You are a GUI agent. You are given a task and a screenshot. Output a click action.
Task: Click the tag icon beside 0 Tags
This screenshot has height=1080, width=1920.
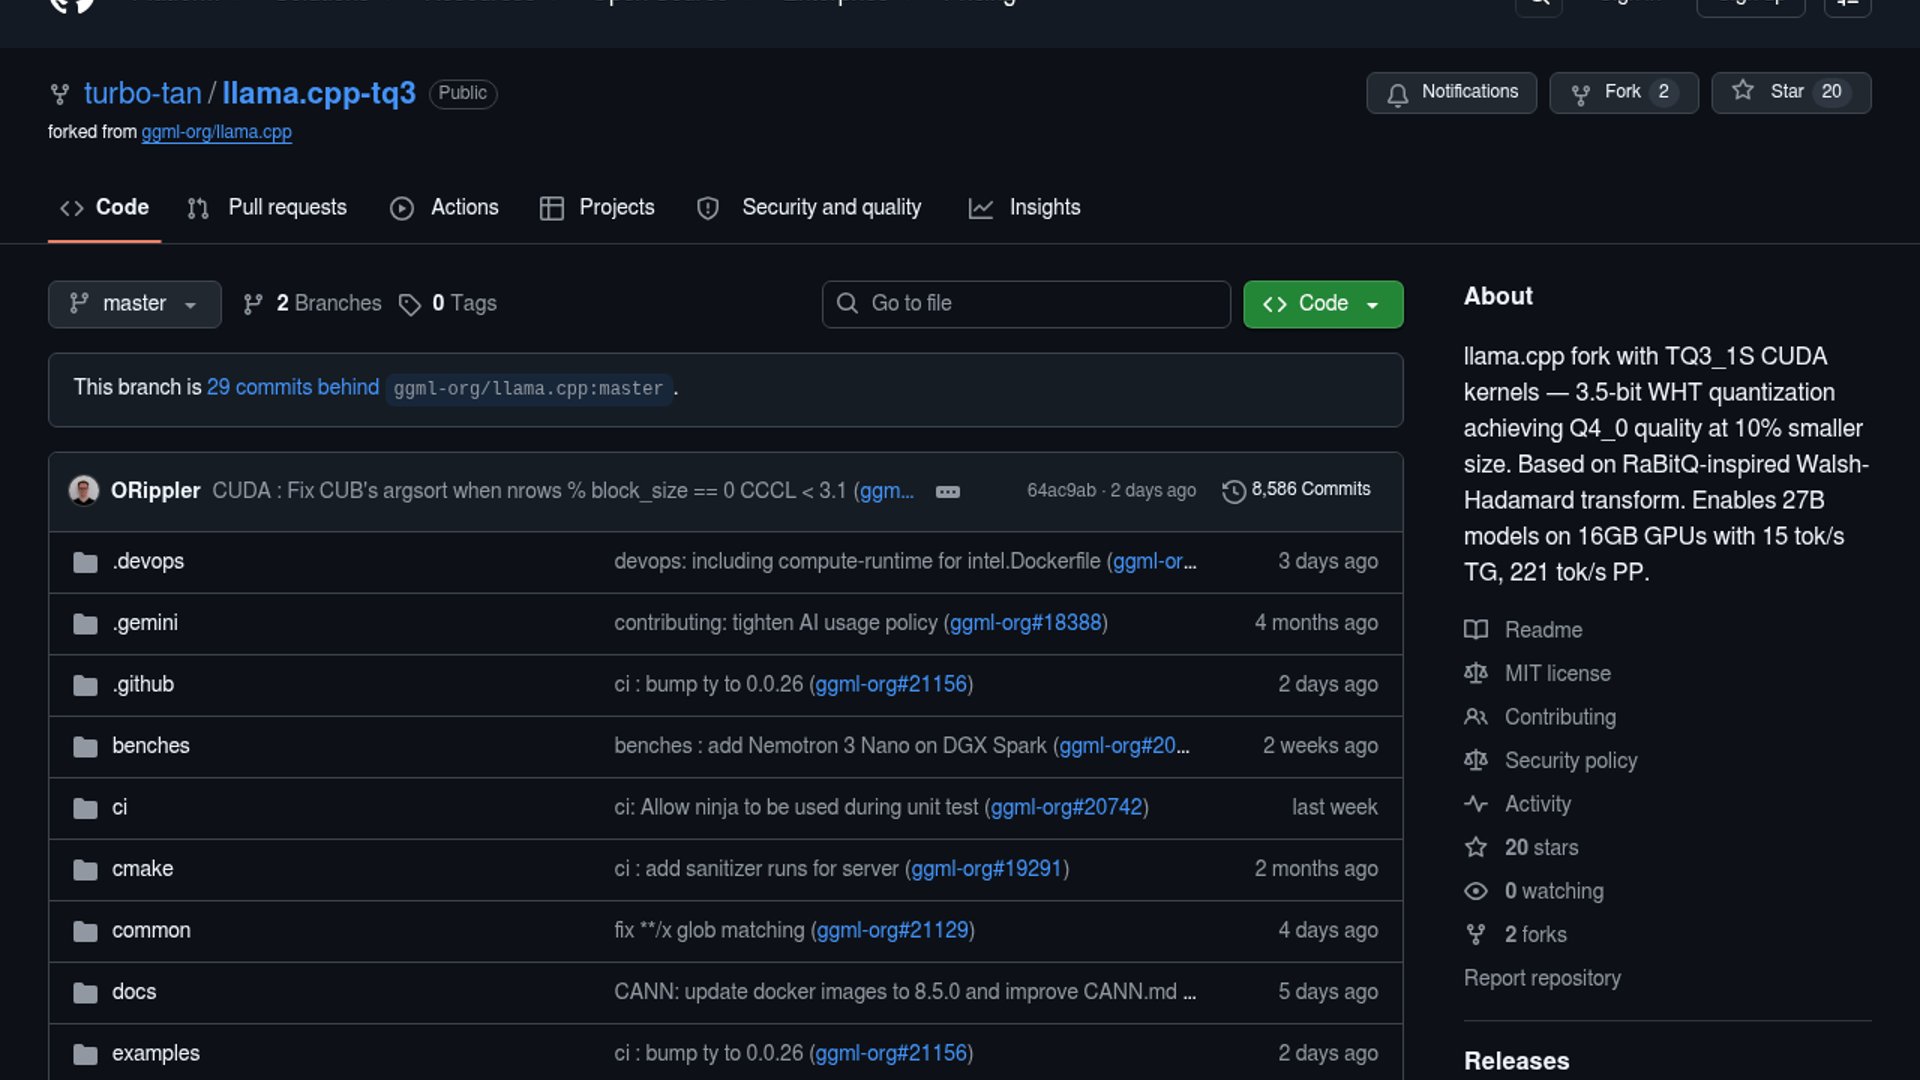[410, 304]
